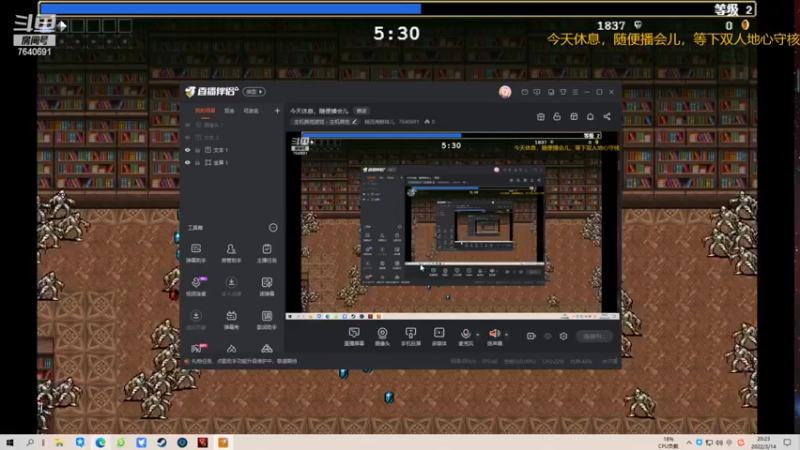Add a new scene with the plus button
Screen dimensions: 800x450
tap(277, 111)
